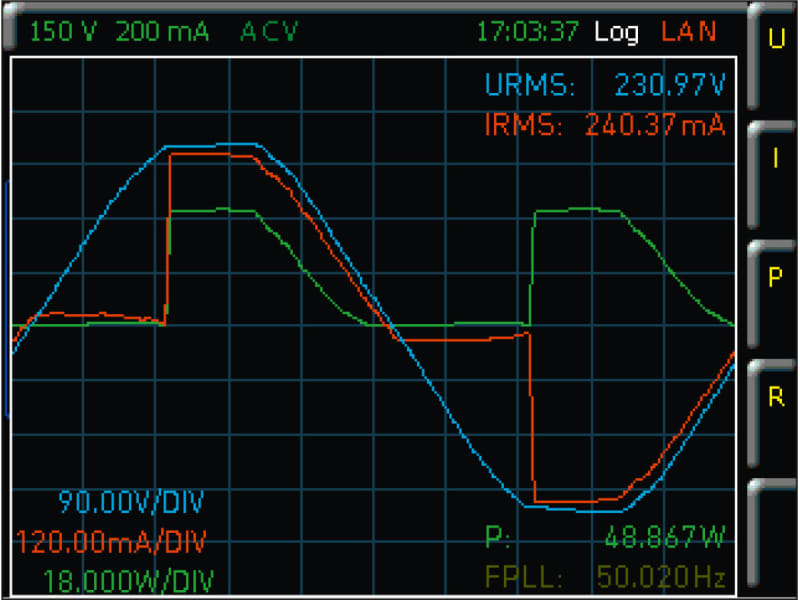Click the P: power label

(x=497, y=537)
